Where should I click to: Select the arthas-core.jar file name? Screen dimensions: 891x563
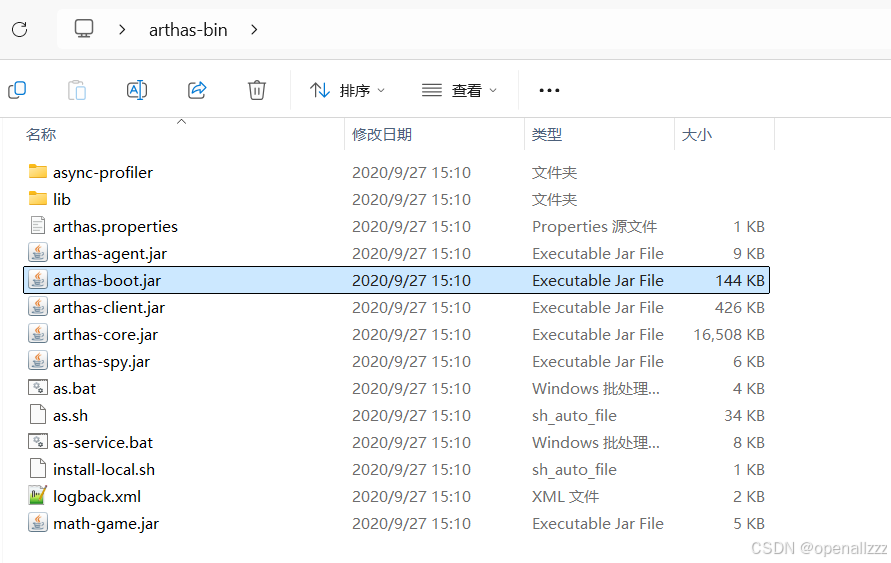105,335
